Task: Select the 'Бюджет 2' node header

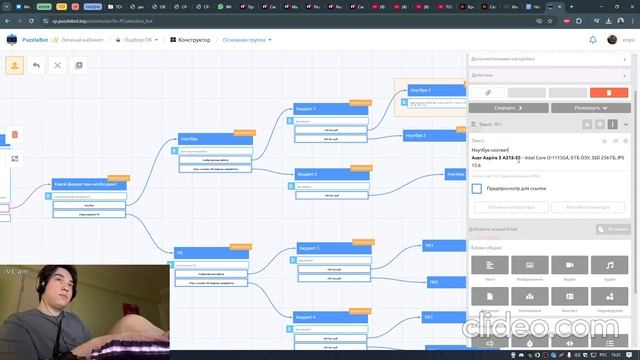Action: [332, 174]
